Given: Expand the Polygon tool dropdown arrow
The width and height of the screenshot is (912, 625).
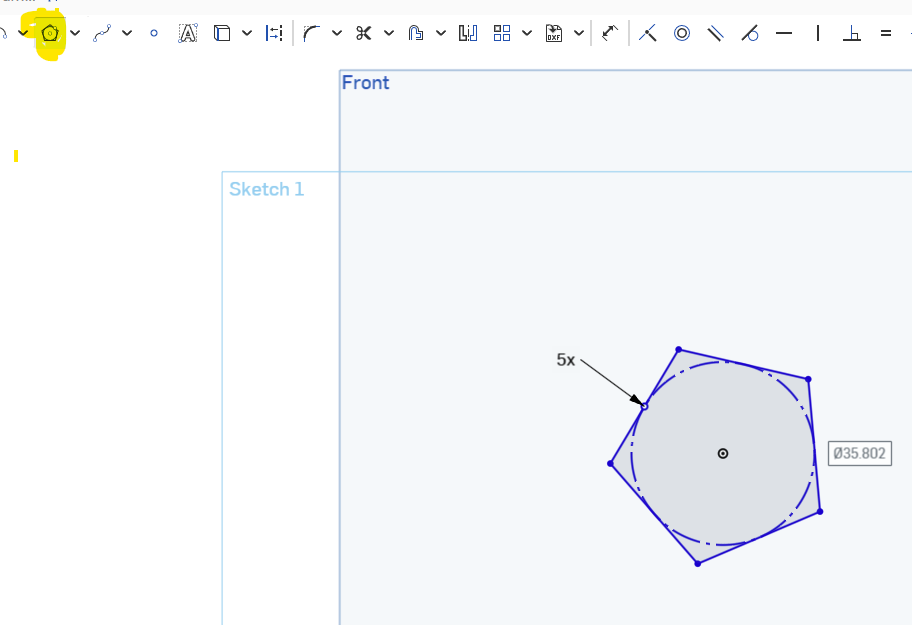Looking at the screenshot, I should pos(75,33).
